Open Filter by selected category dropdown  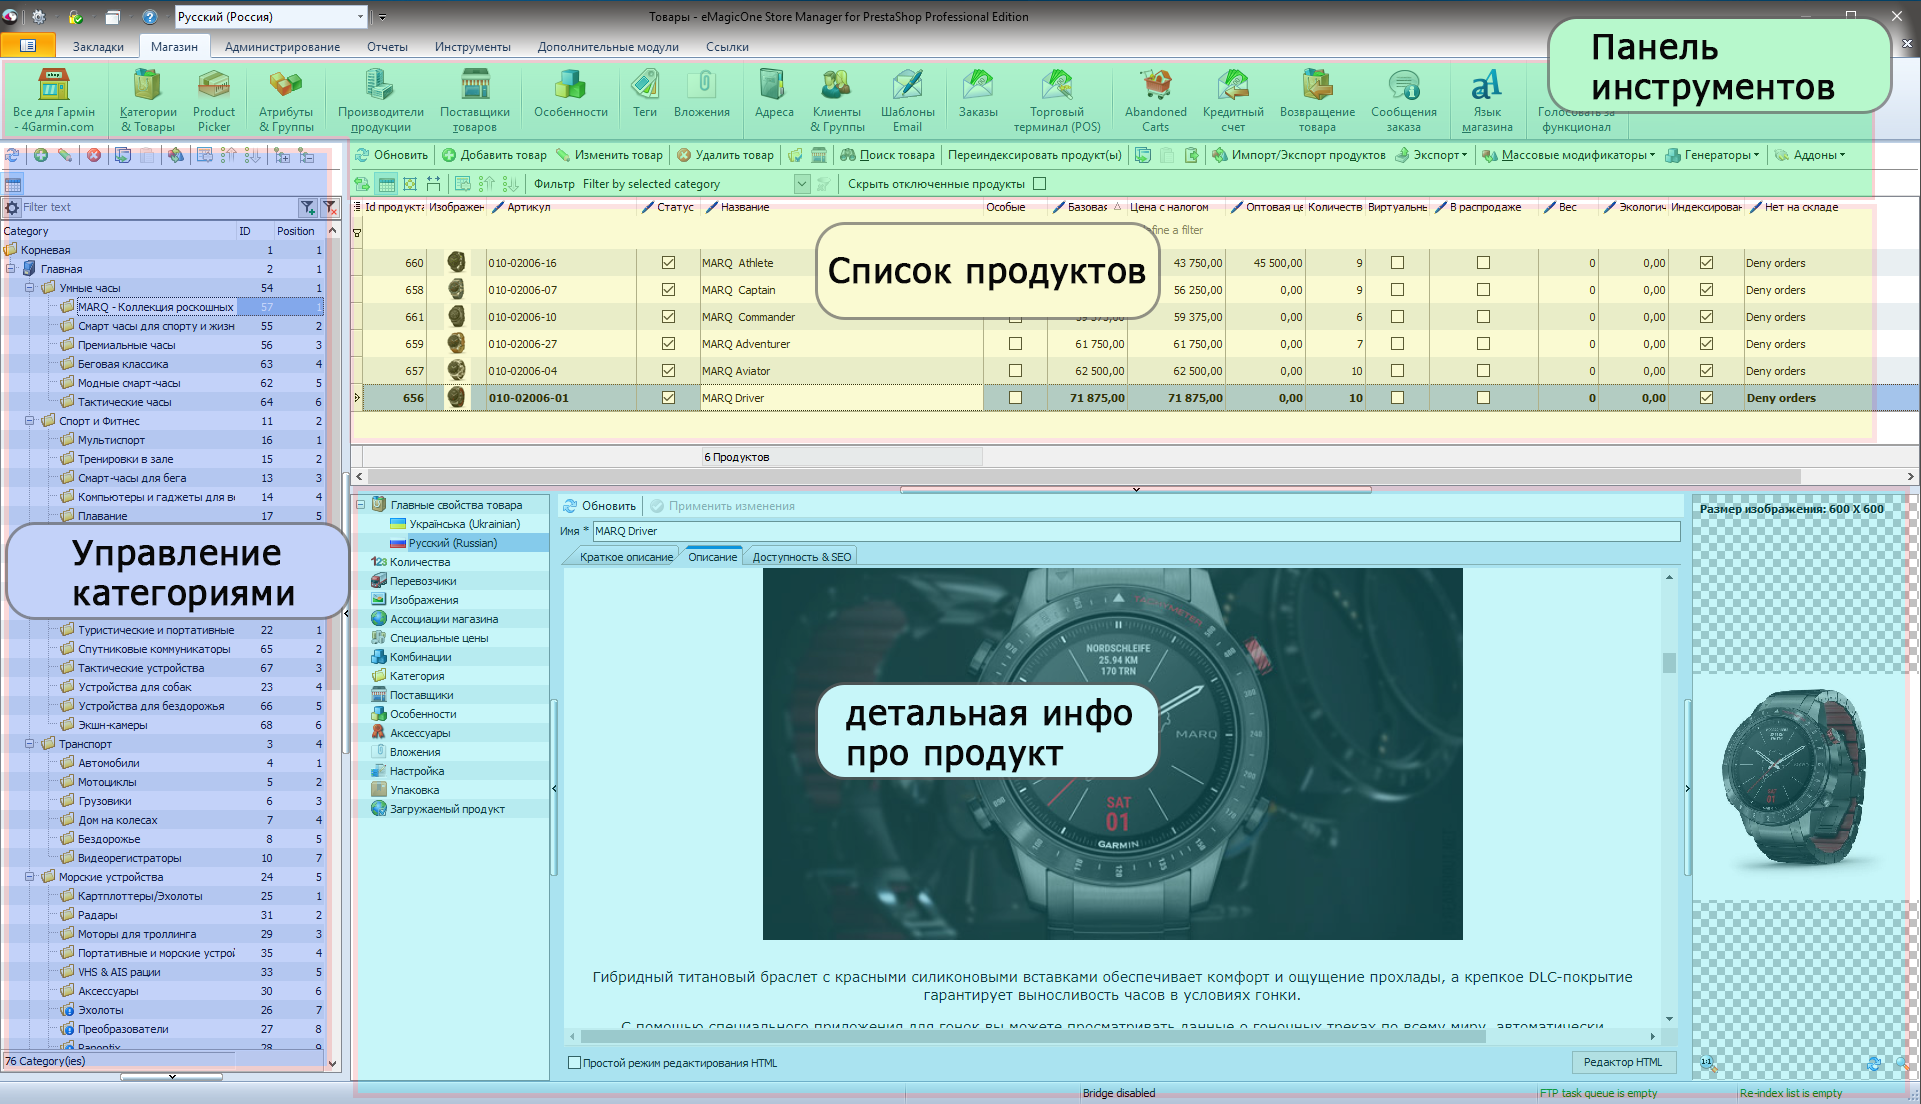[x=801, y=184]
